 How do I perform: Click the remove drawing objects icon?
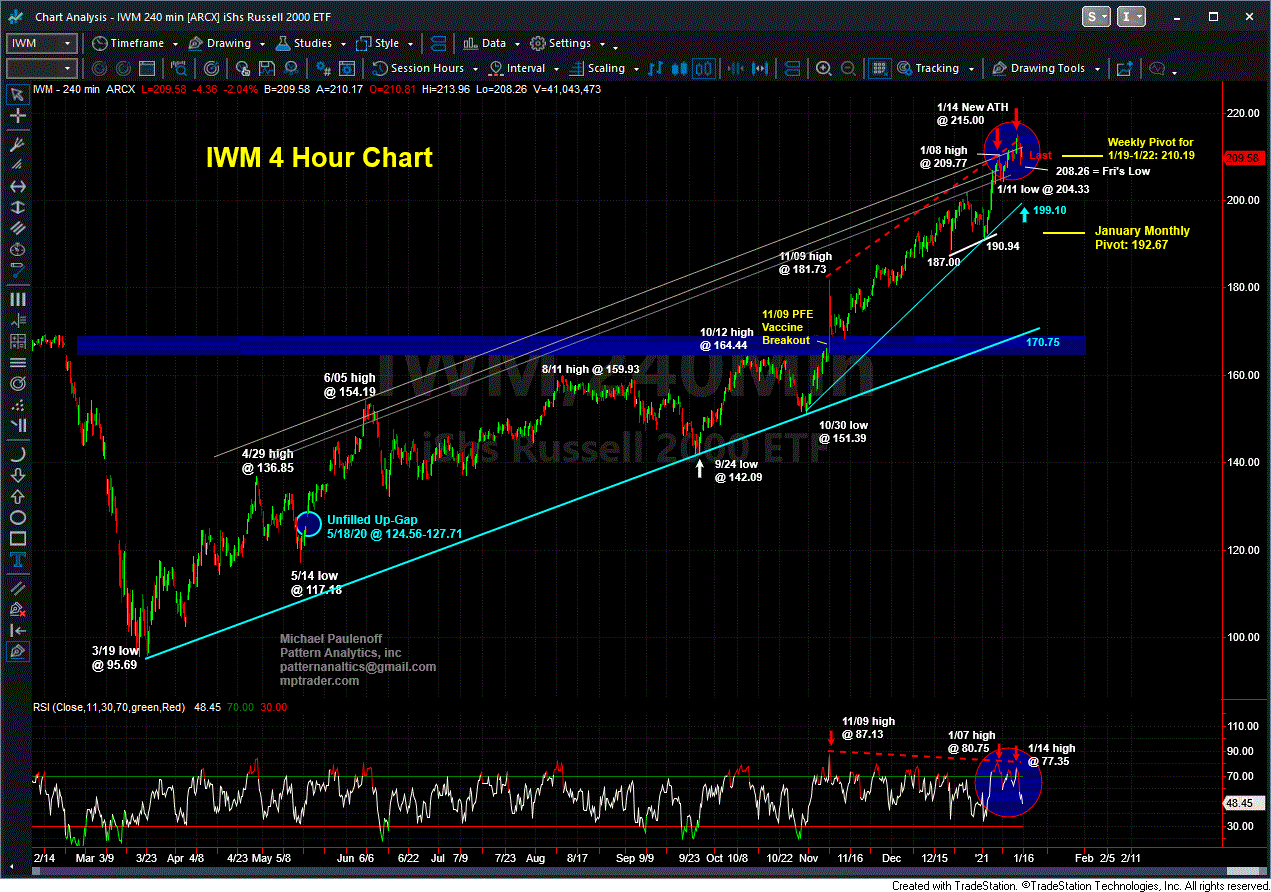[x=18, y=609]
